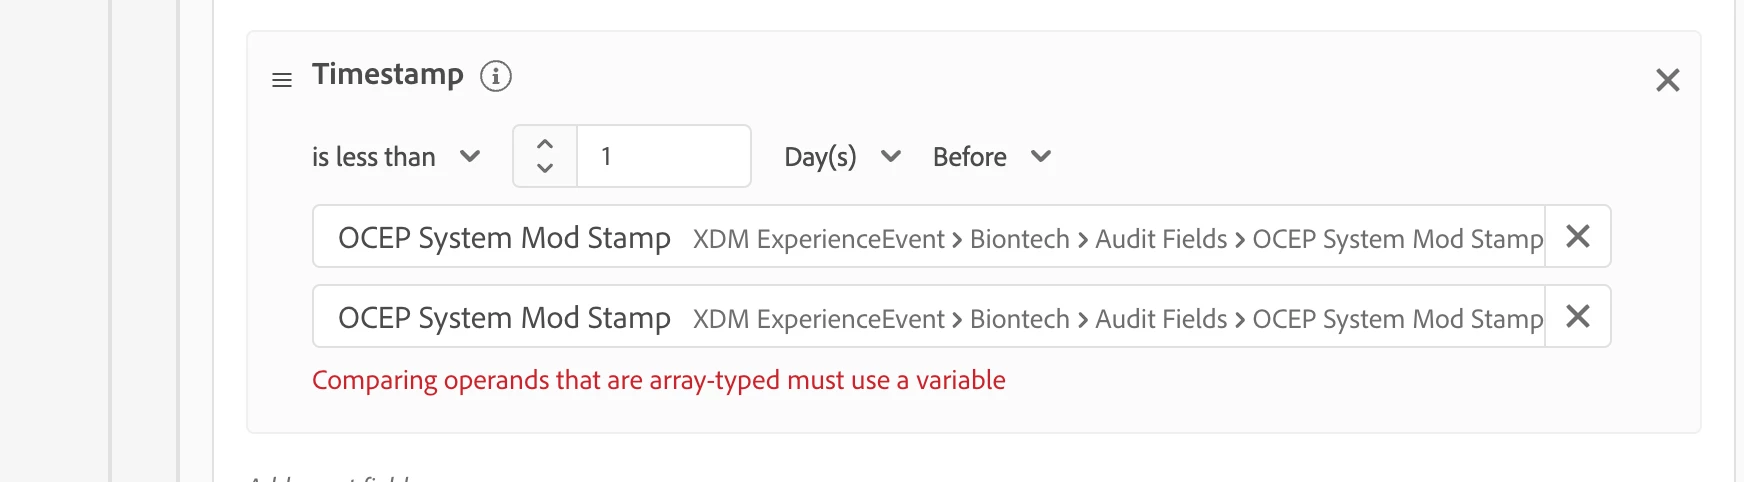Click the chevron arrow next to Day(s)
Viewport: 1744px width, 482px height.
(x=891, y=156)
